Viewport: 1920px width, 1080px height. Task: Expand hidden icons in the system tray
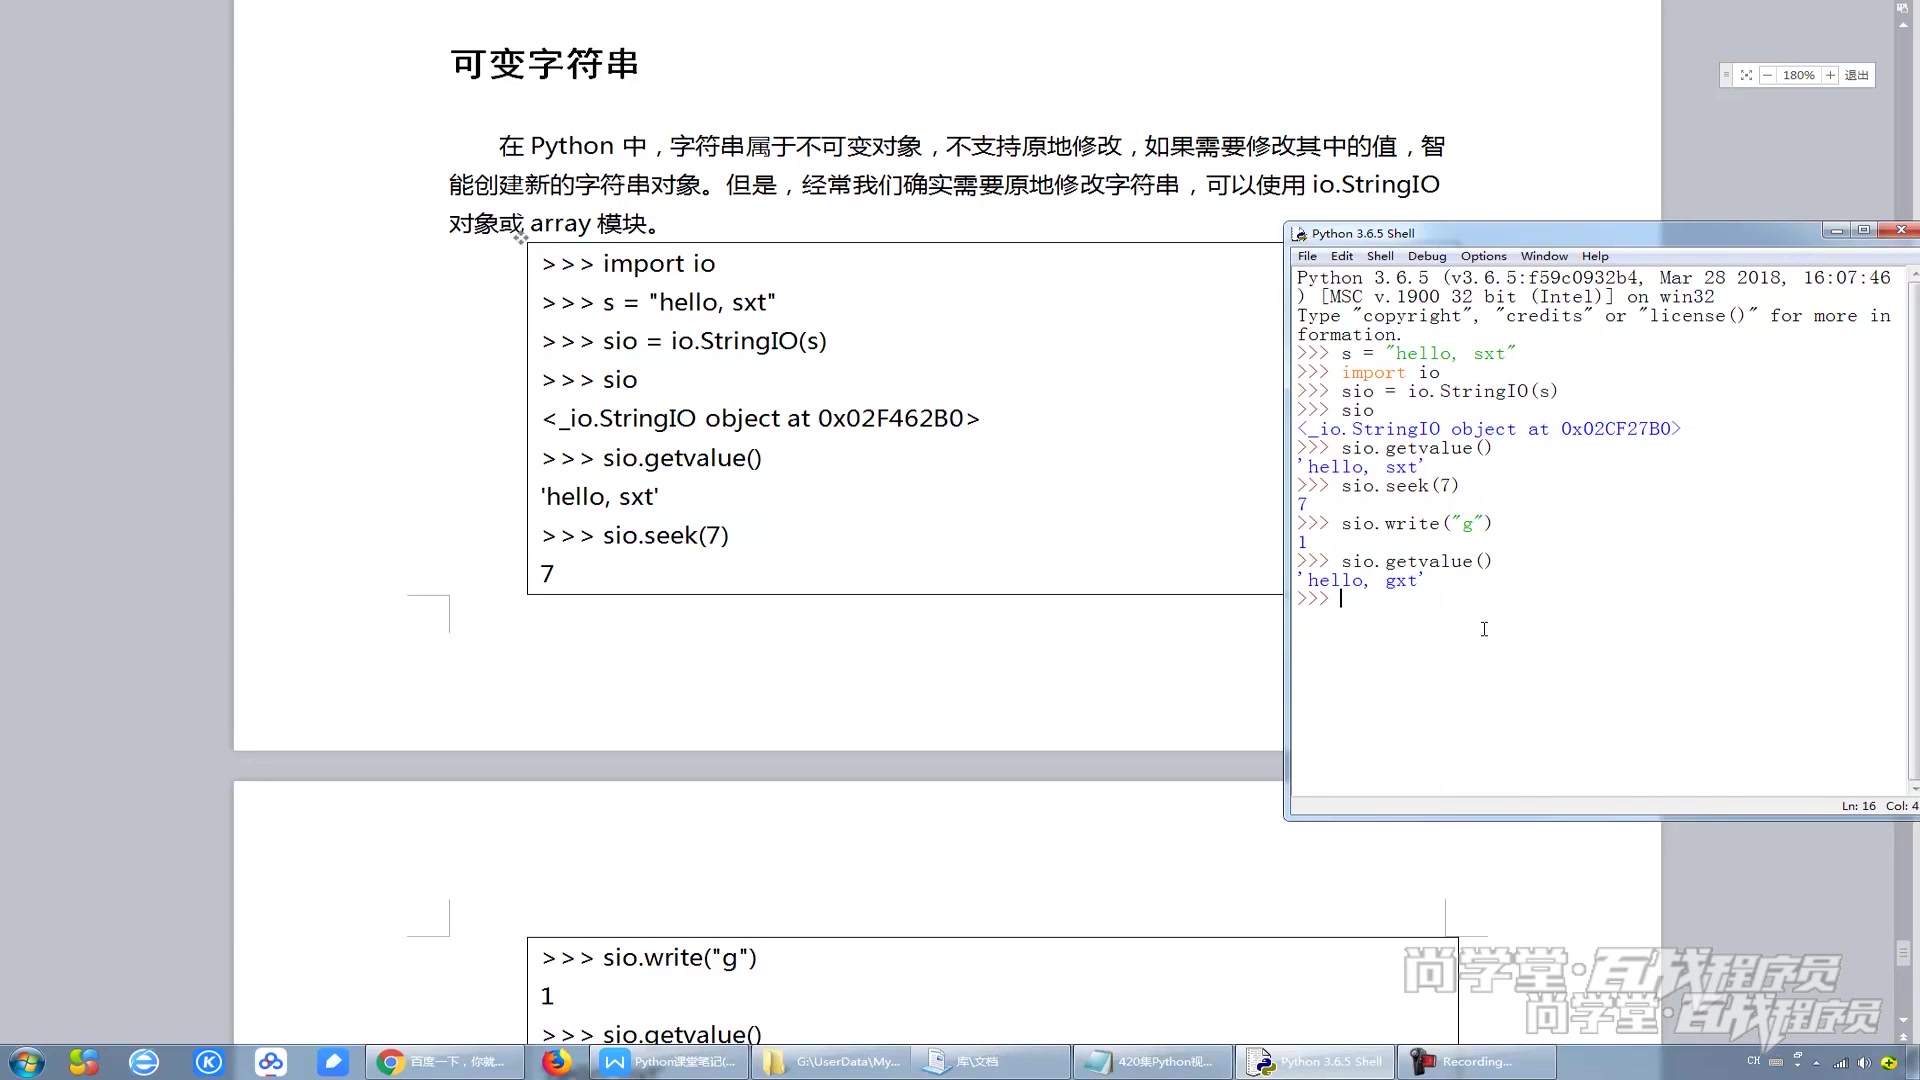point(1816,1063)
